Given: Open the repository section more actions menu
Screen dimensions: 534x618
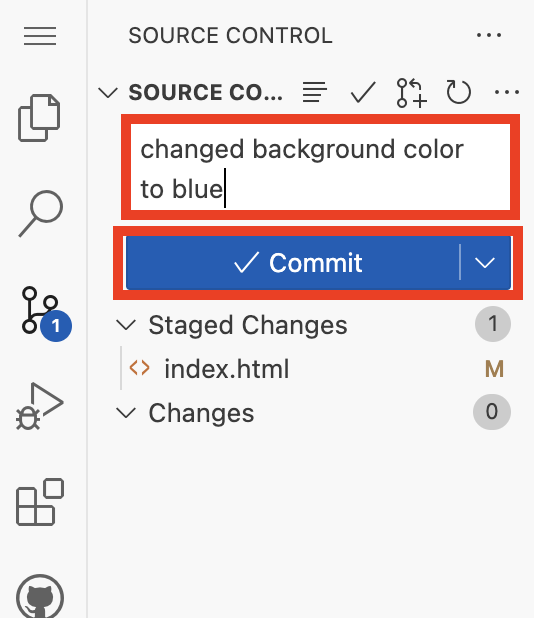Looking at the screenshot, I should (507, 92).
